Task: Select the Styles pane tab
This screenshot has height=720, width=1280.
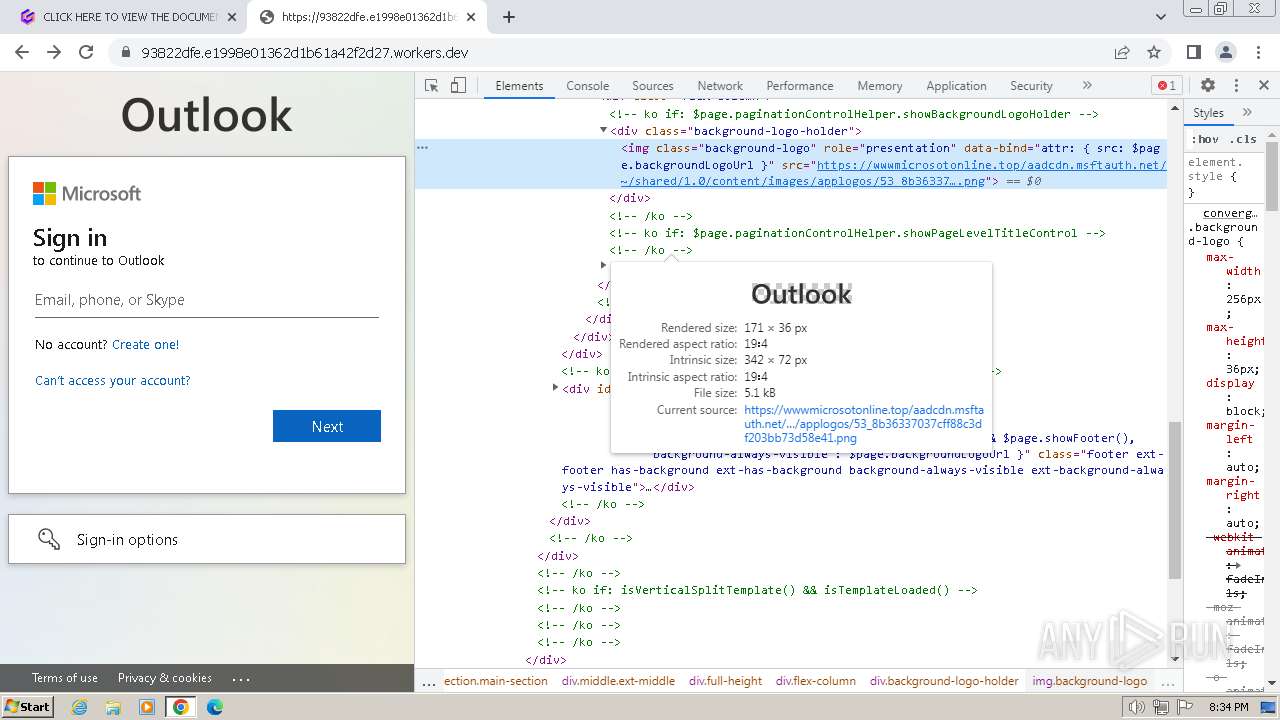Action: click(1208, 113)
